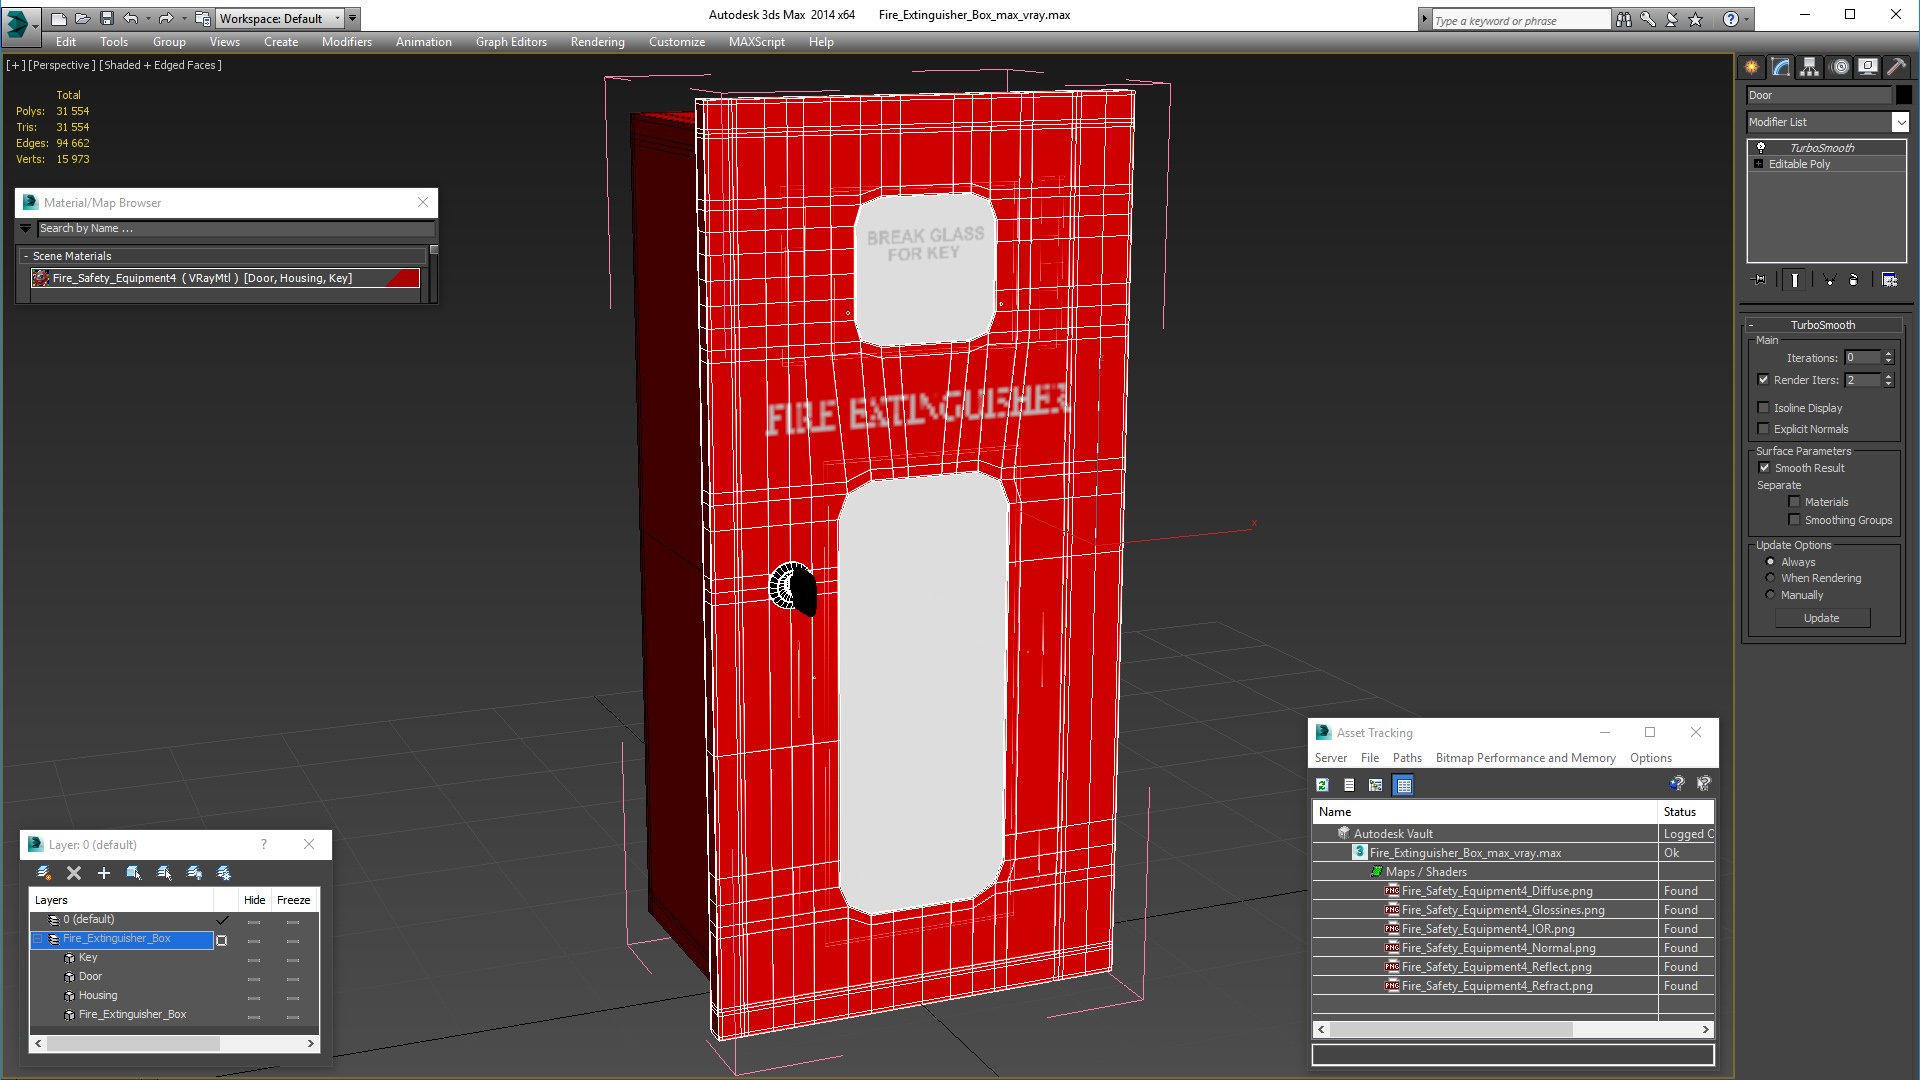This screenshot has height=1080, width=1920.
Task: Open Bitmap Performance and Memory menu
Action: (x=1525, y=758)
